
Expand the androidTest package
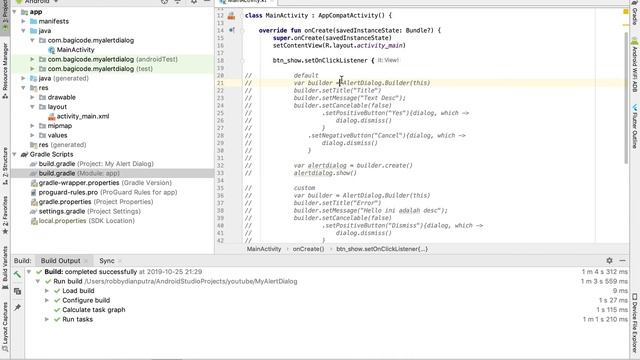click(33, 59)
